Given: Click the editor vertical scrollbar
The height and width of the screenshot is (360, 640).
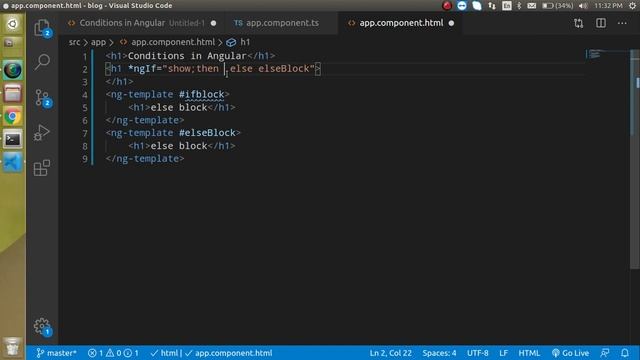Looking at the screenshot, I should 635,159.
